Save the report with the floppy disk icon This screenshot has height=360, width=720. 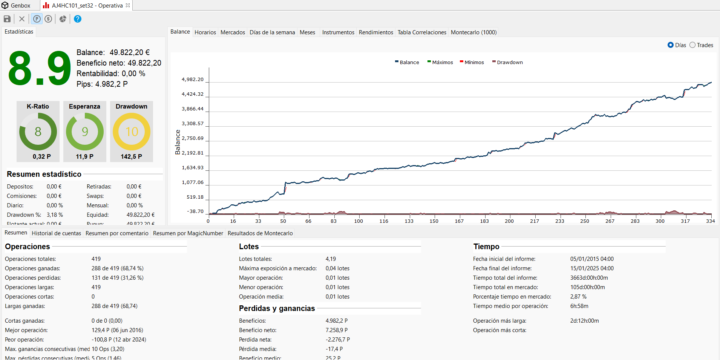coord(7,19)
